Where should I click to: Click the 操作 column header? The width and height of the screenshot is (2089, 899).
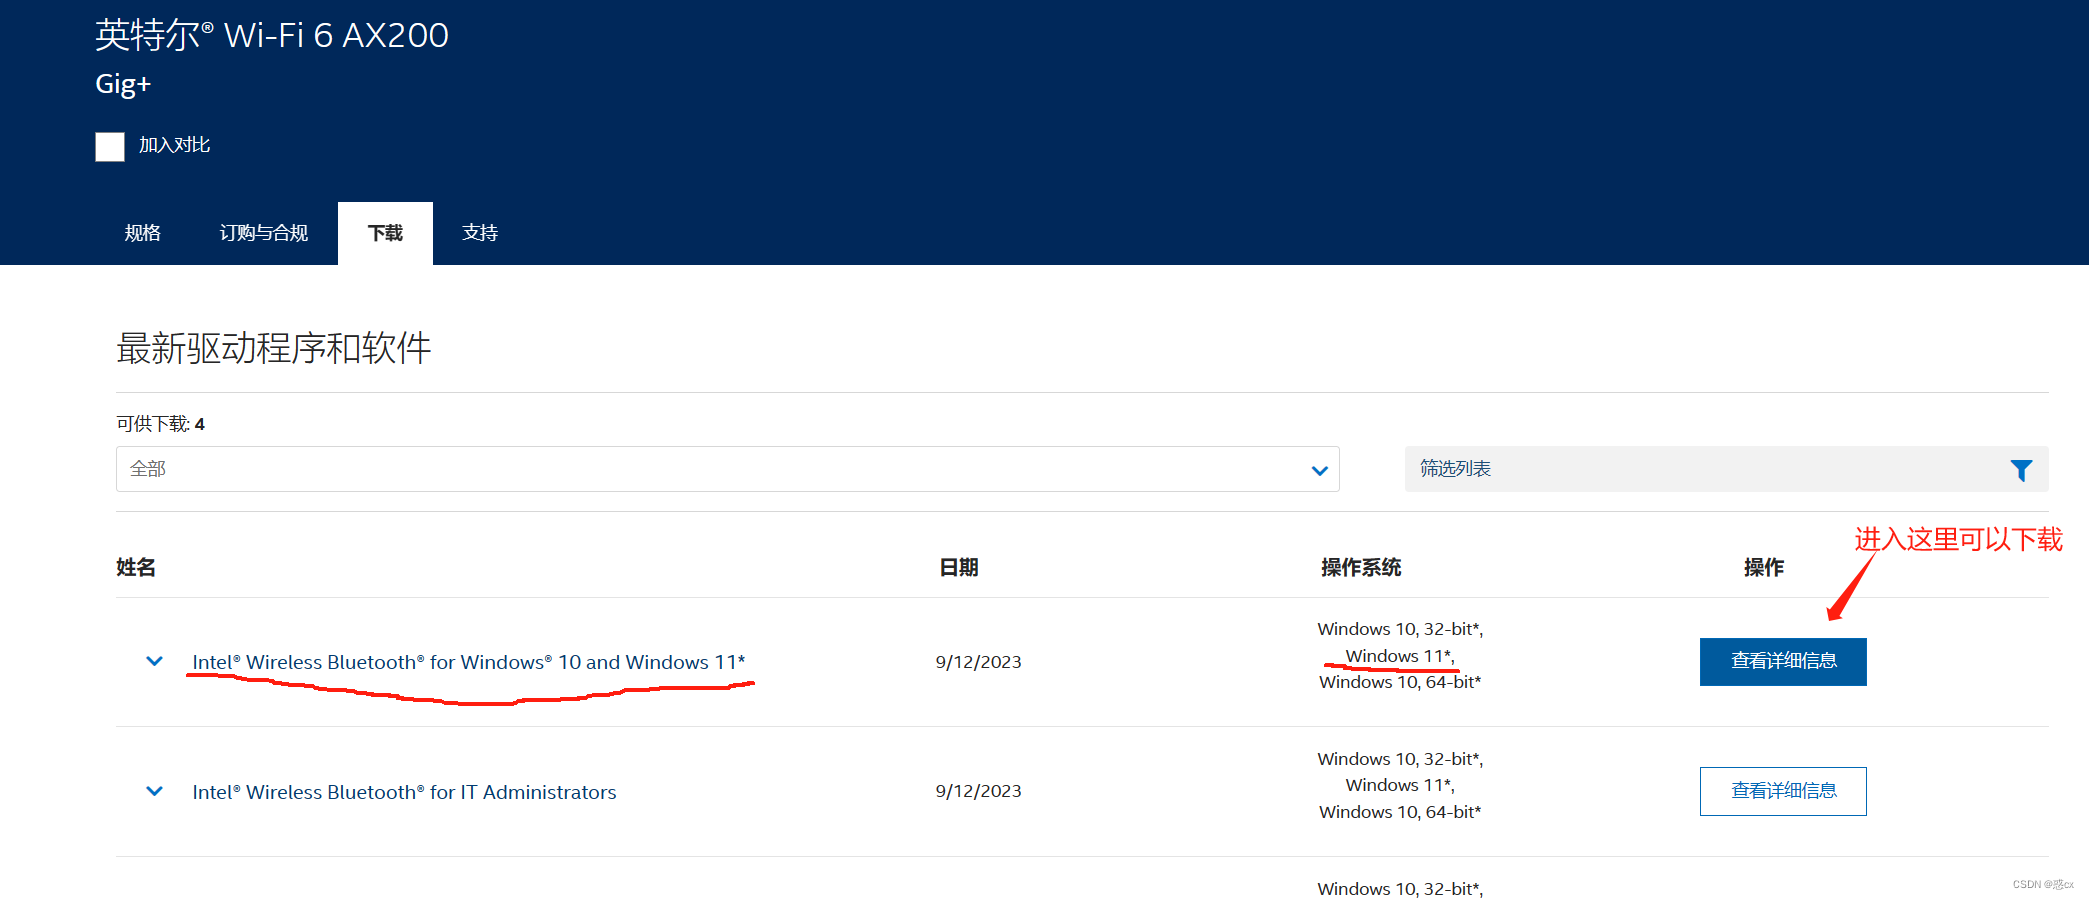click(x=1764, y=568)
